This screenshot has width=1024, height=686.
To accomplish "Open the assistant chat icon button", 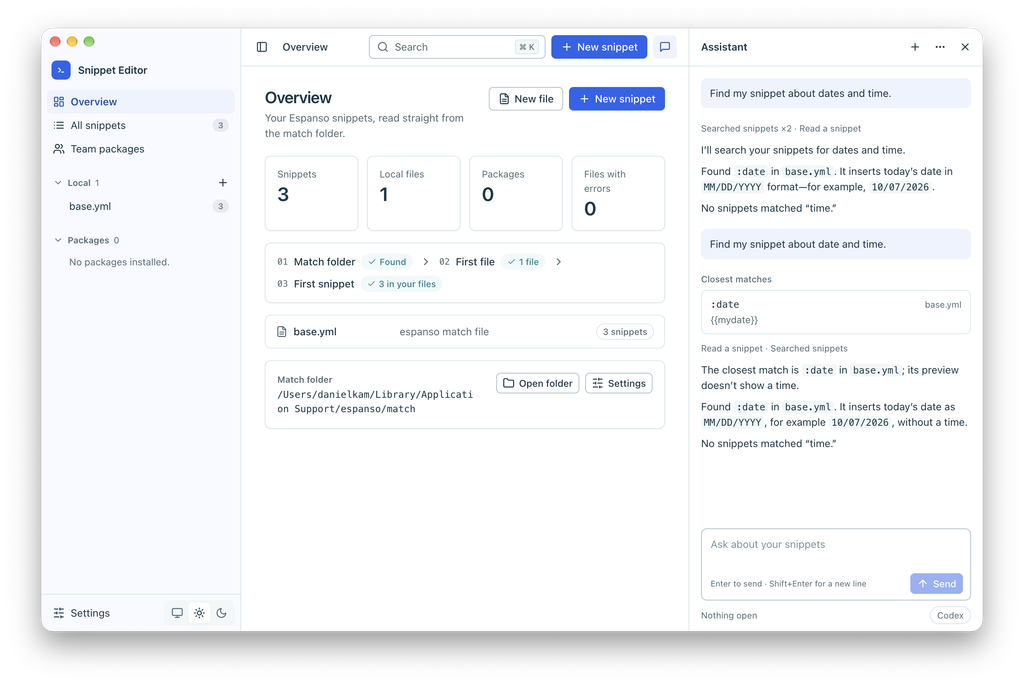I will tap(665, 47).
